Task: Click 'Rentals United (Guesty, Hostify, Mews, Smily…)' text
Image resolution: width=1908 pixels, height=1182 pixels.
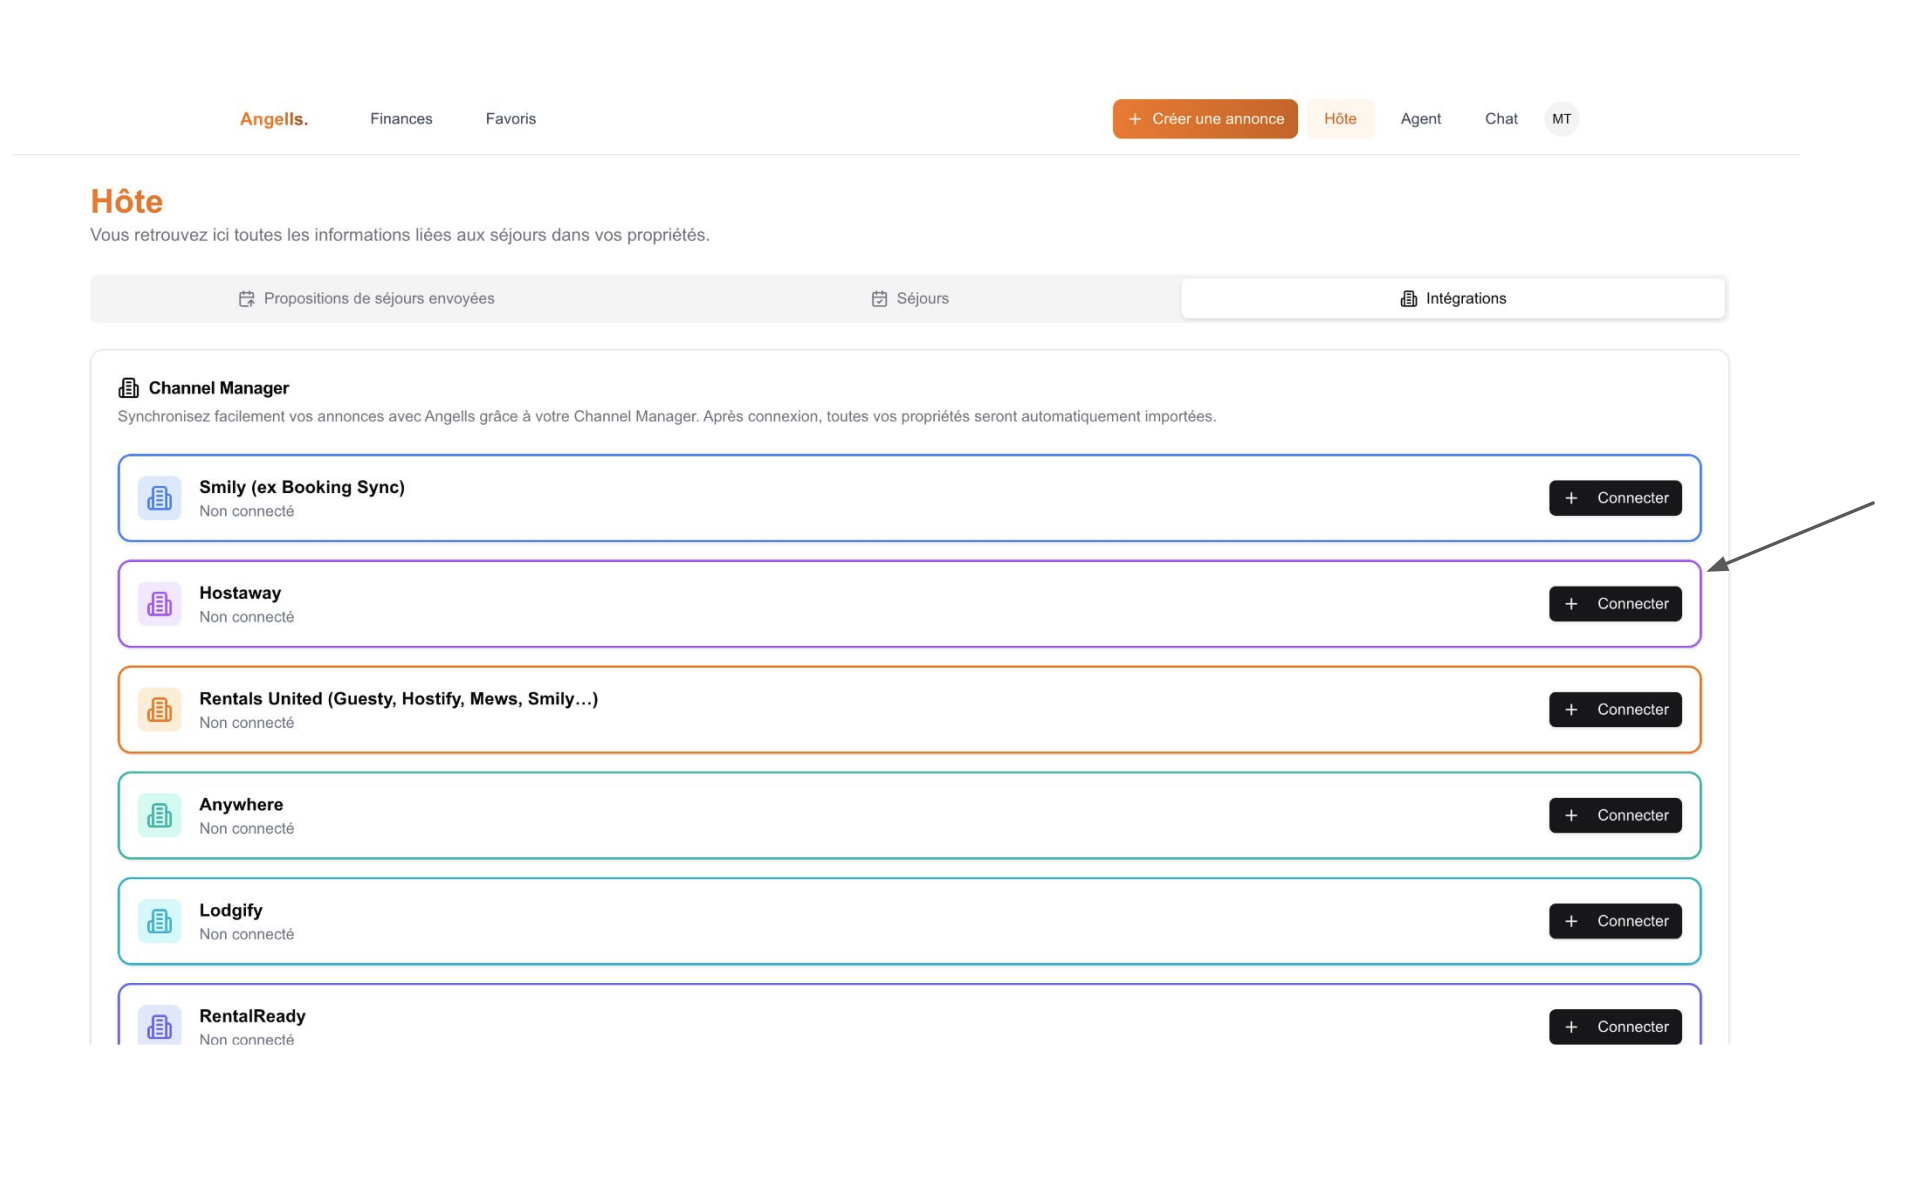Action: [398, 699]
